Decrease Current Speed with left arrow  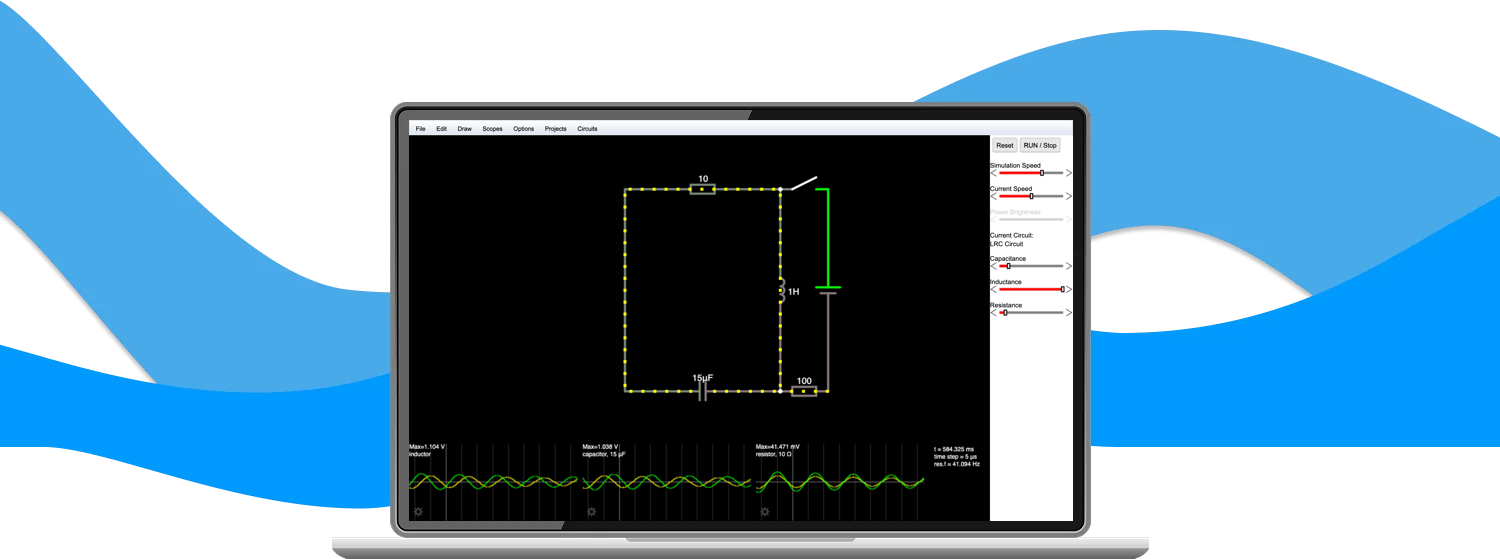tap(994, 196)
